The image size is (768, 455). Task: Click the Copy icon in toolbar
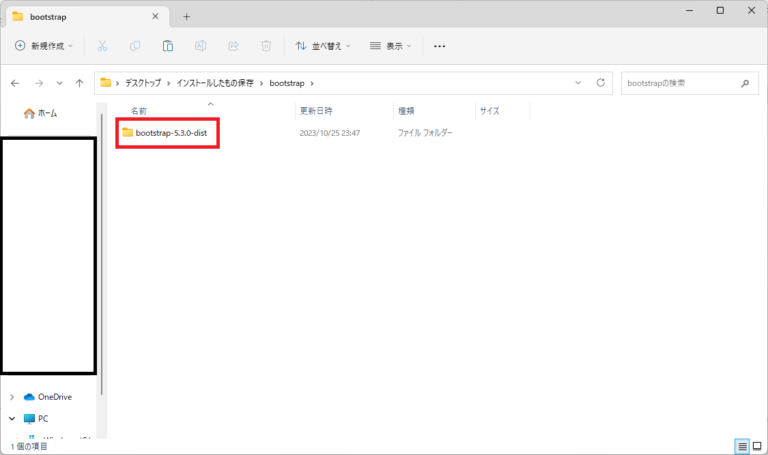point(135,46)
